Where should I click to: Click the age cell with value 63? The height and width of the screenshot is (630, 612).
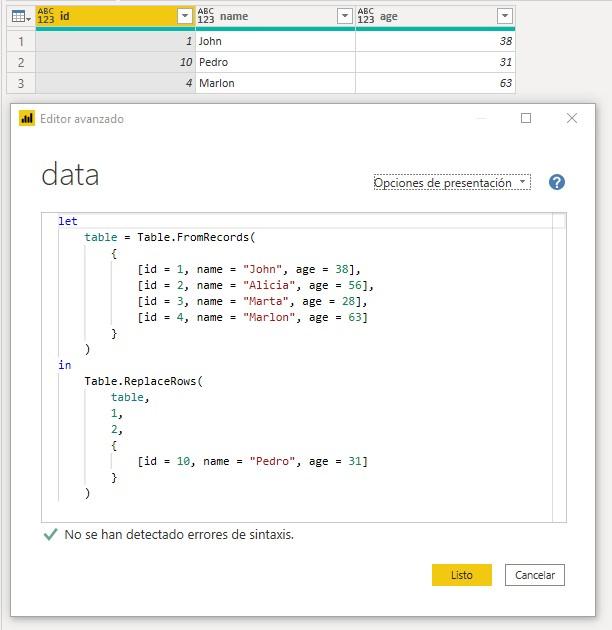[x=435, y=83]
